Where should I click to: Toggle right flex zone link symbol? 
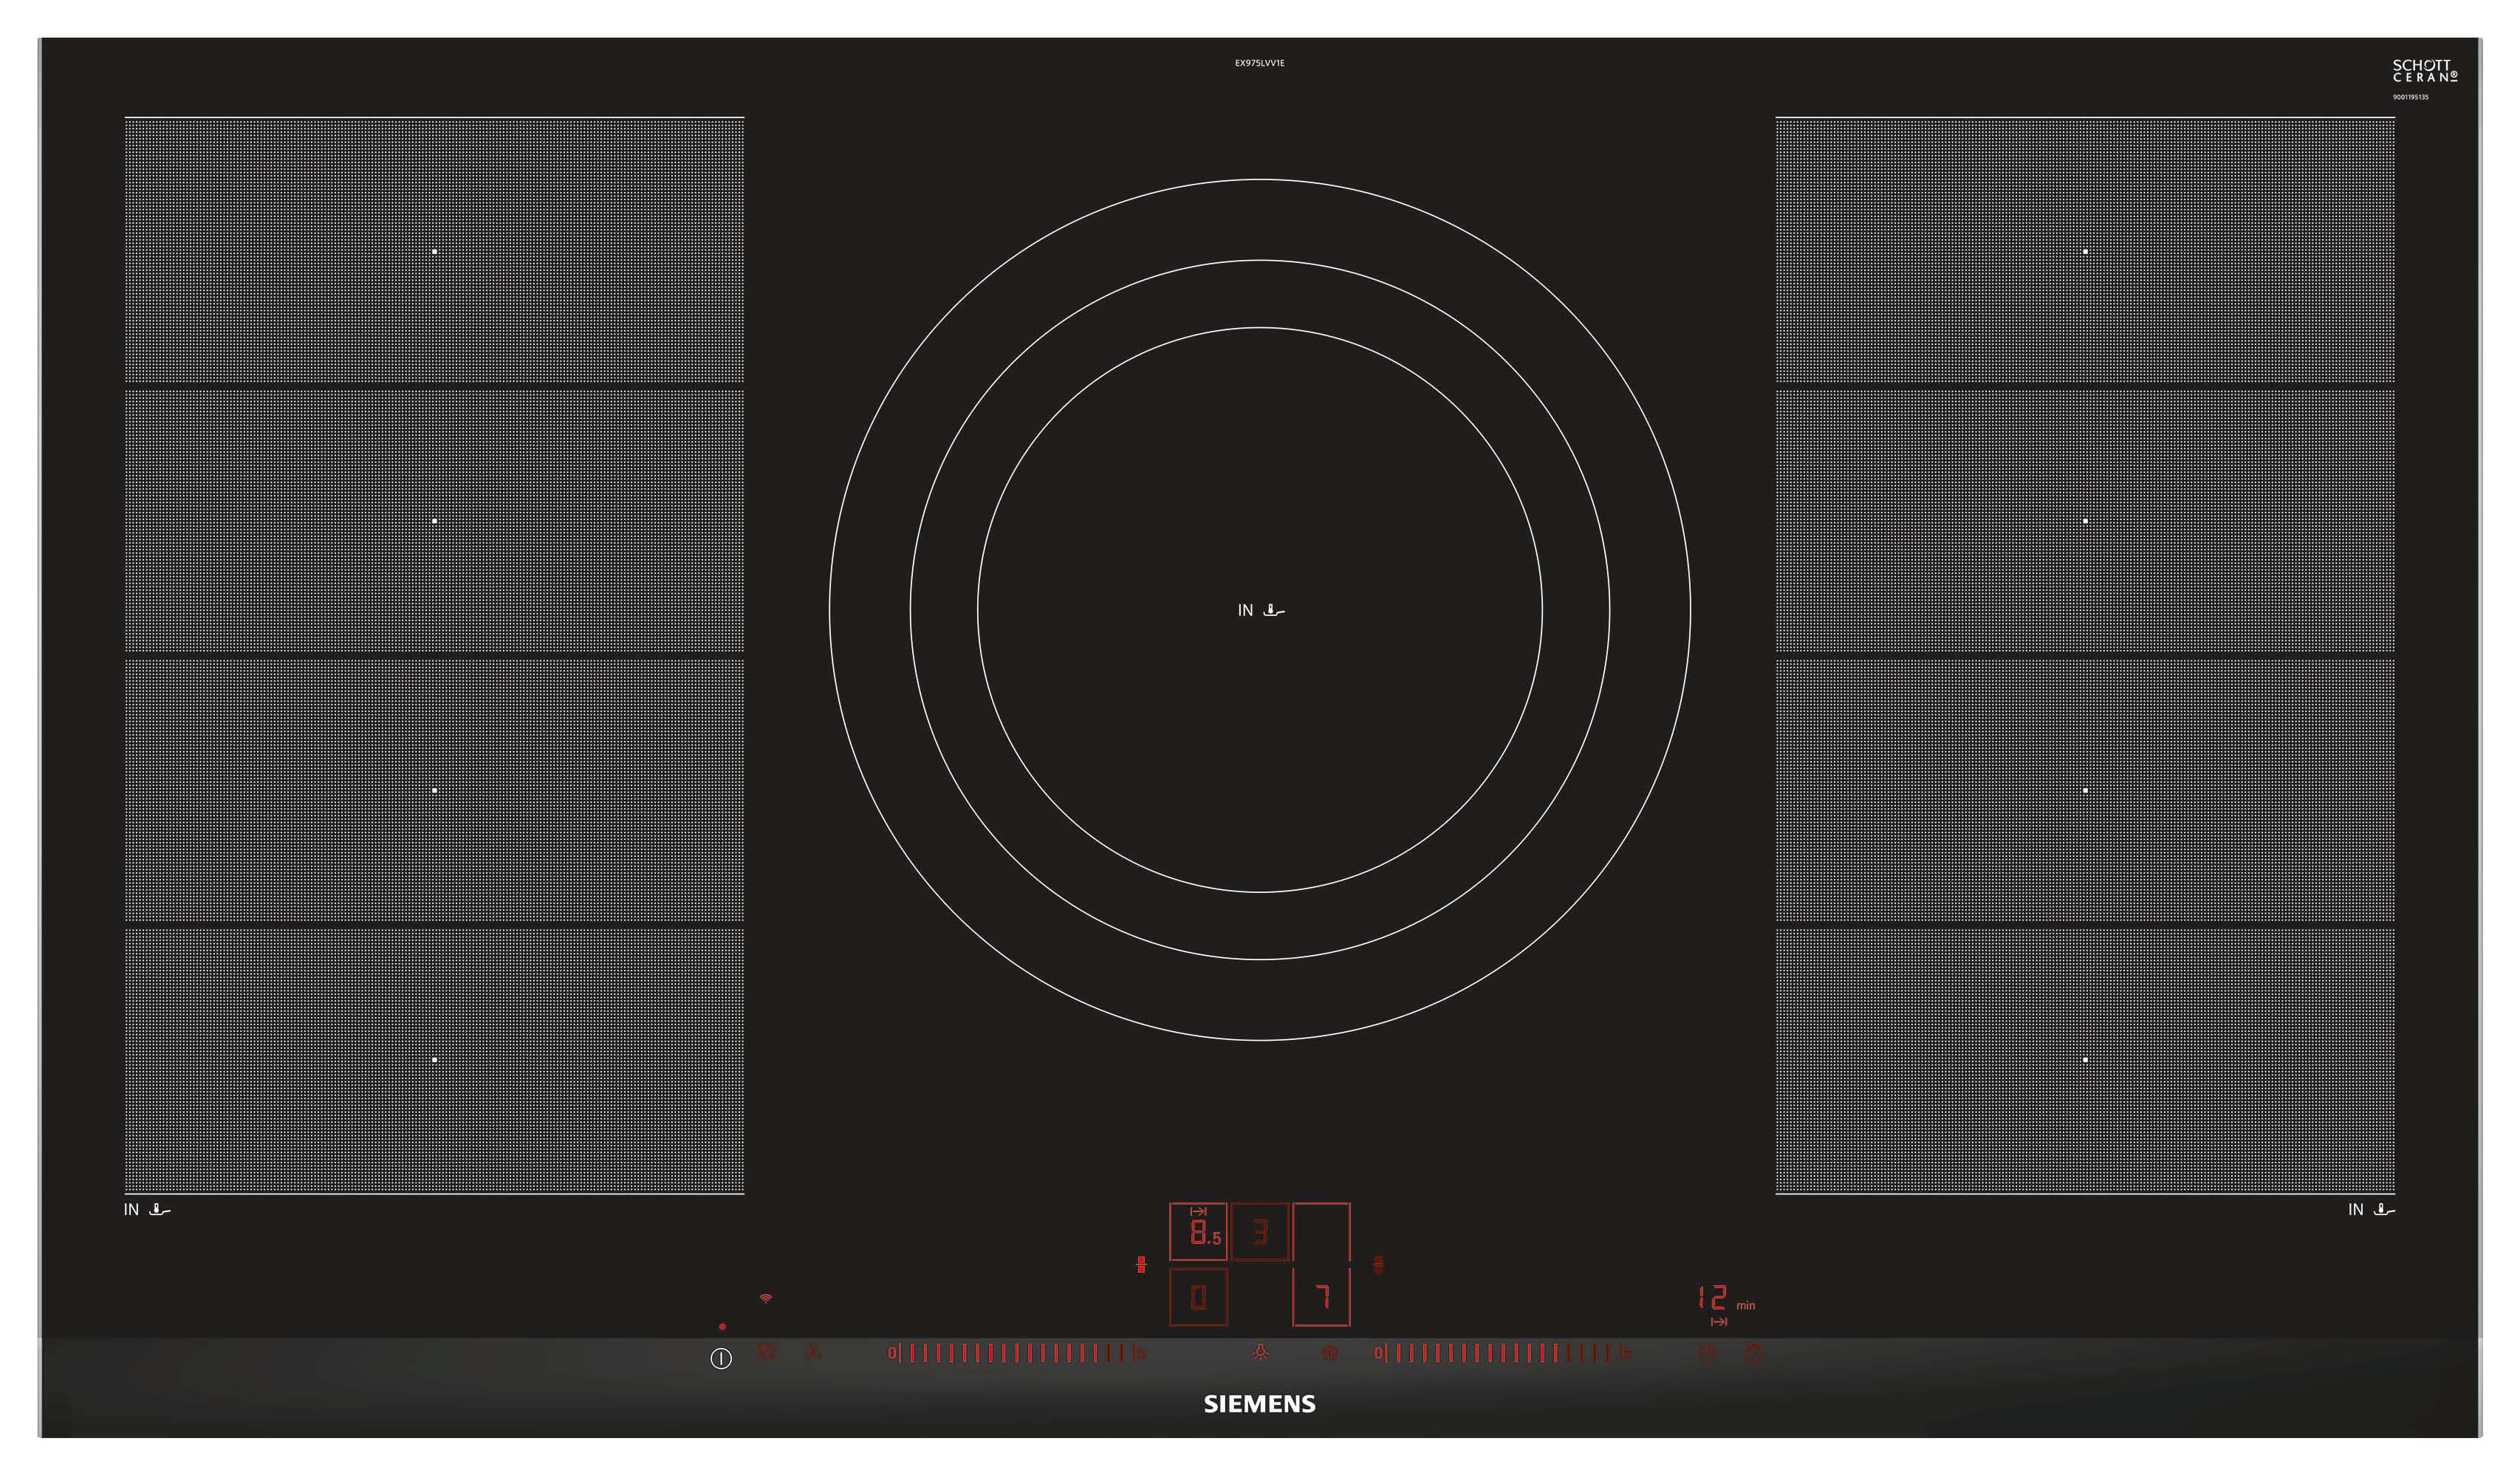[x=1378, y=1265]
